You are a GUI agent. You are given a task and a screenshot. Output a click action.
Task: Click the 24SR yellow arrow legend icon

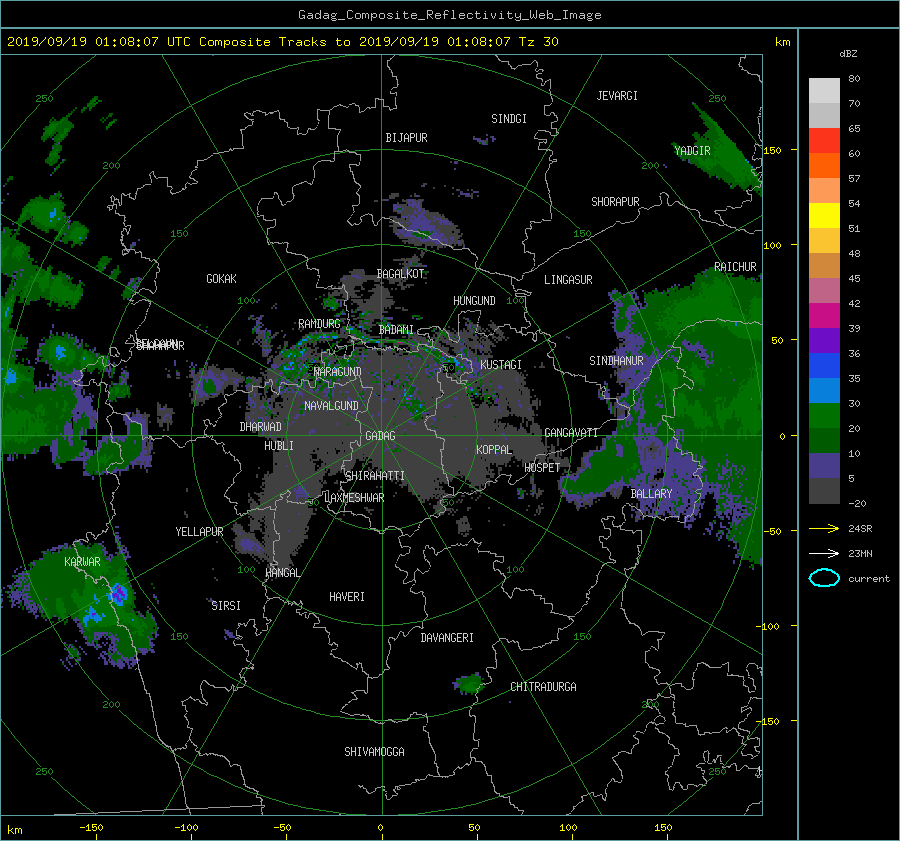824,529
